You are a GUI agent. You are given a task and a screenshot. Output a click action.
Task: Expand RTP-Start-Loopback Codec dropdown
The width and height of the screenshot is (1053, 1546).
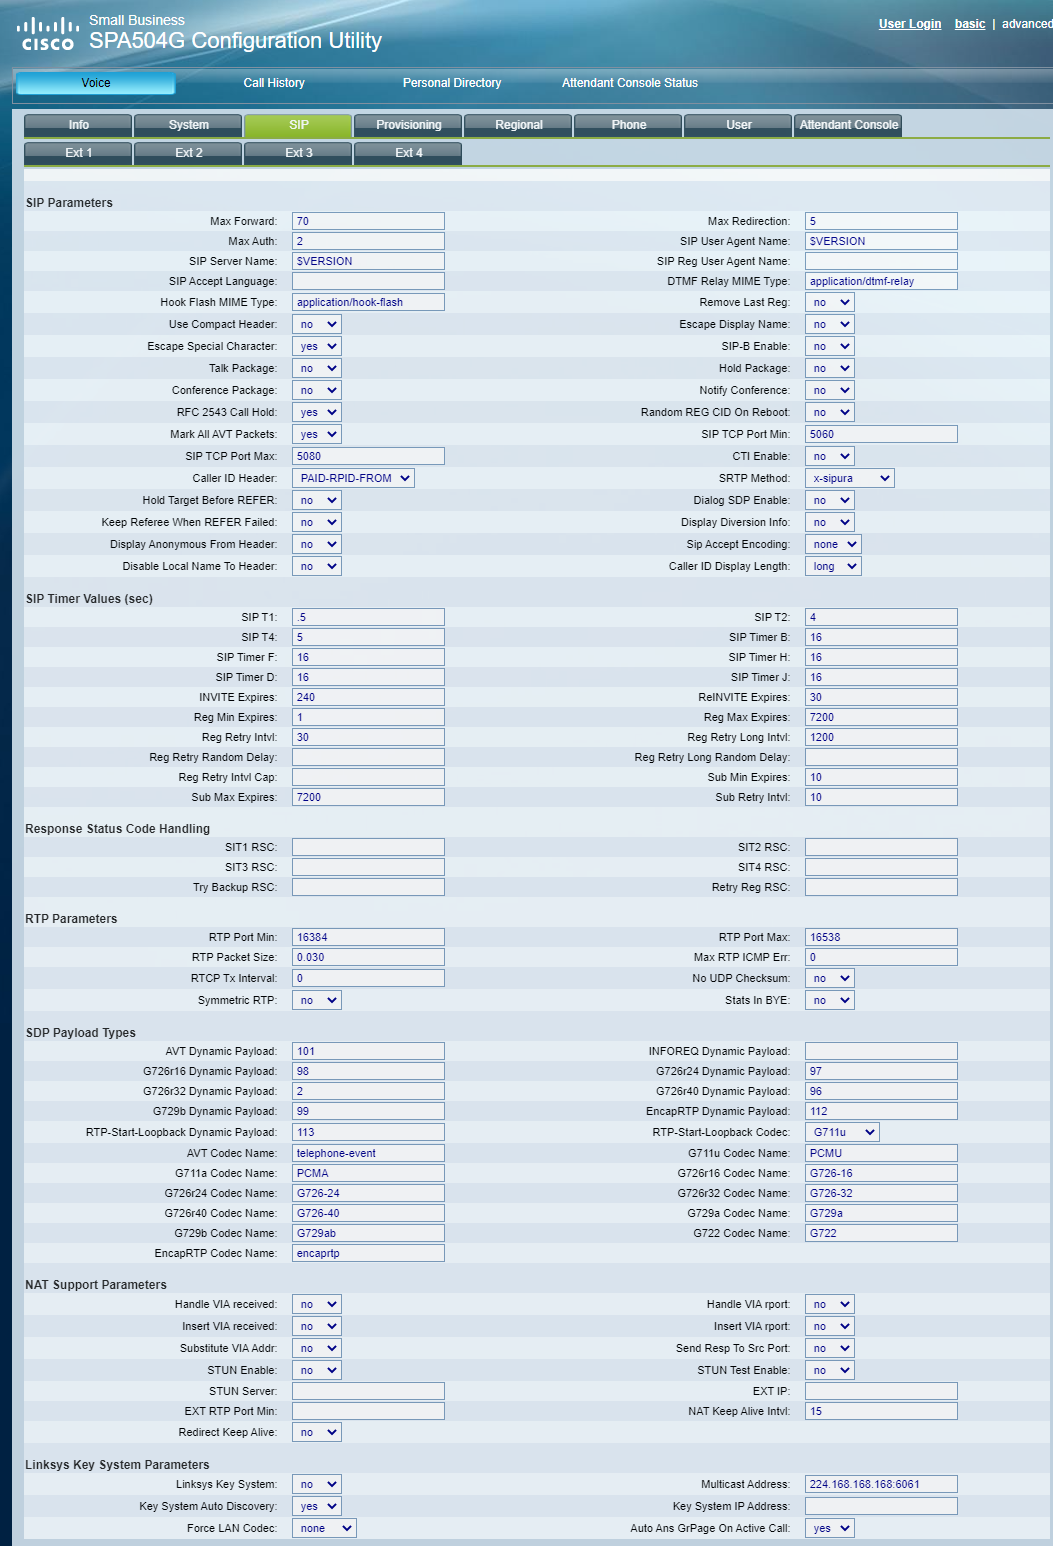[x=842, y=1132]
